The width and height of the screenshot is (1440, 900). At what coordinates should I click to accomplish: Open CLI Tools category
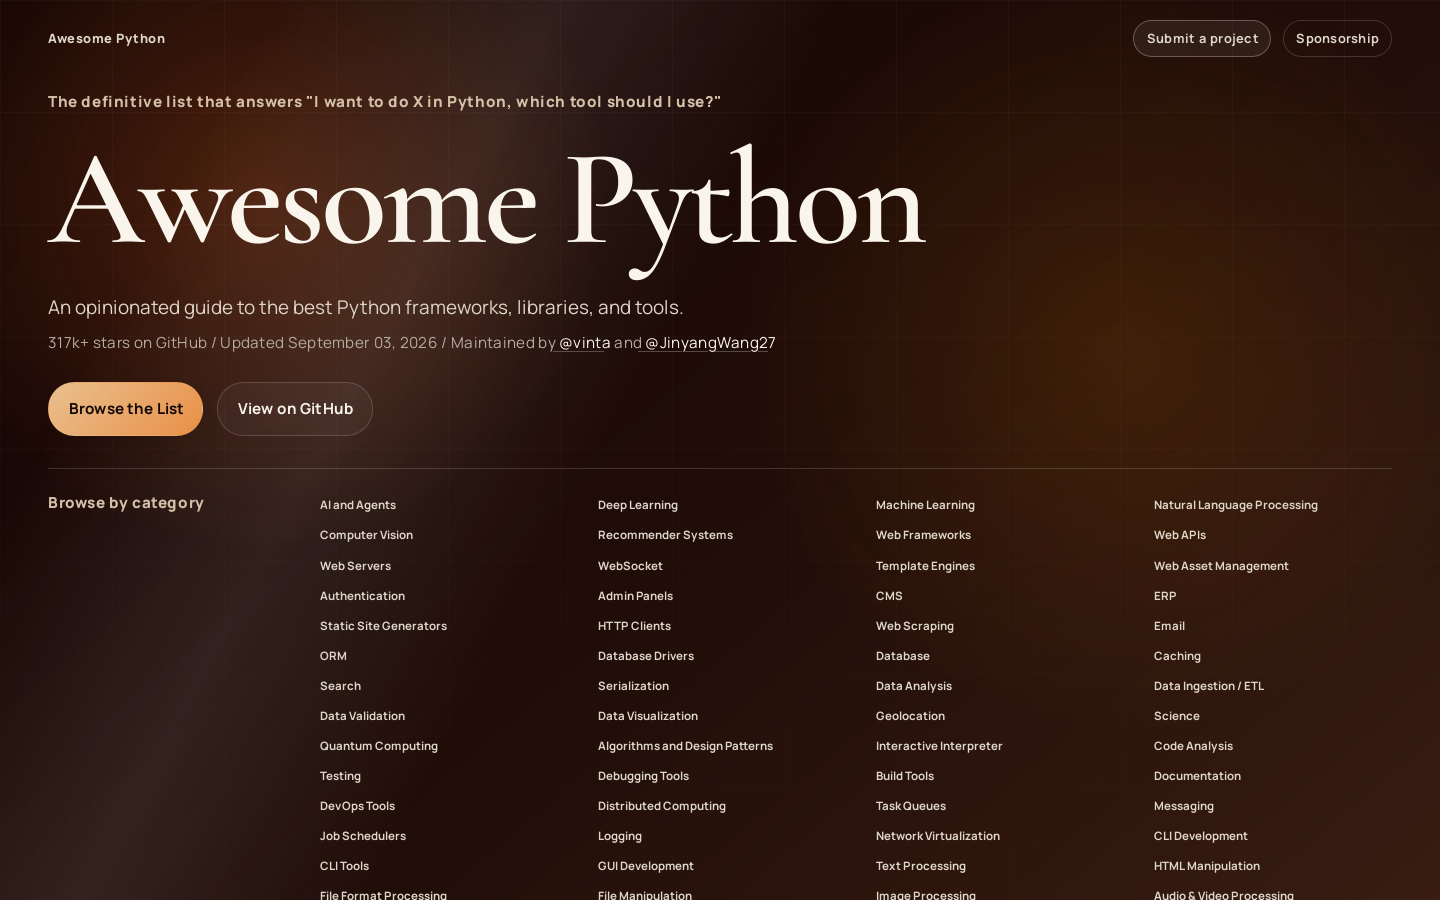(x=344, y=866)
